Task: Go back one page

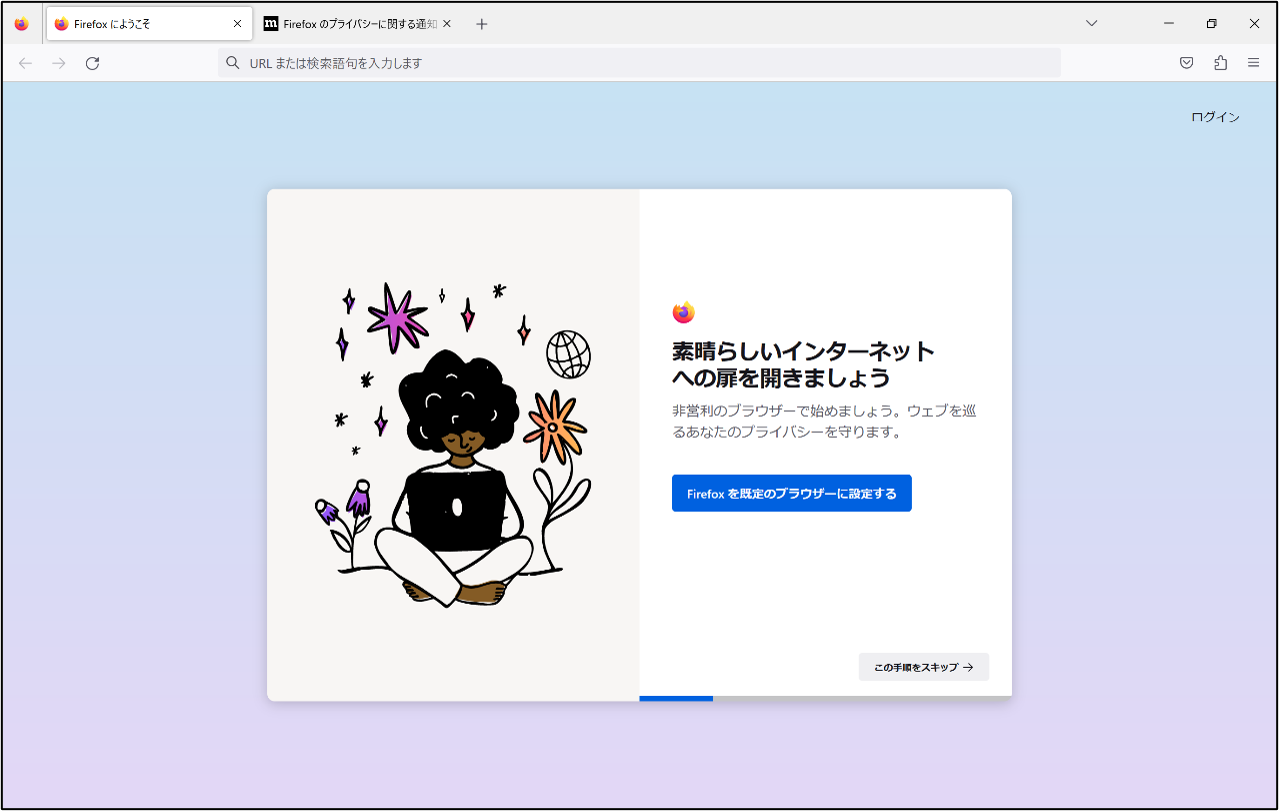Action: pos(26,63)
